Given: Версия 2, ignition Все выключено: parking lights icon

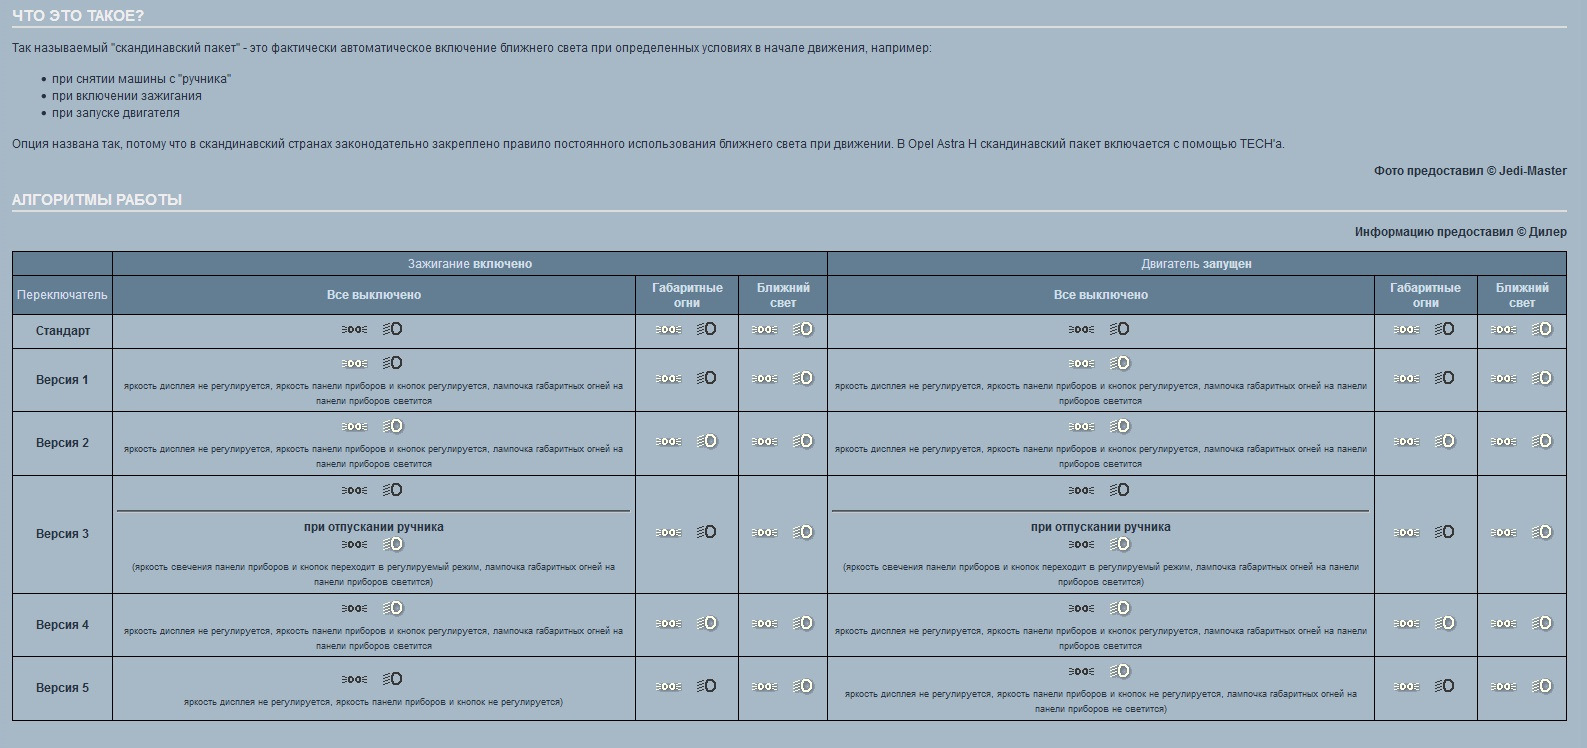Looking at the screenshot, I should (354, 426).
